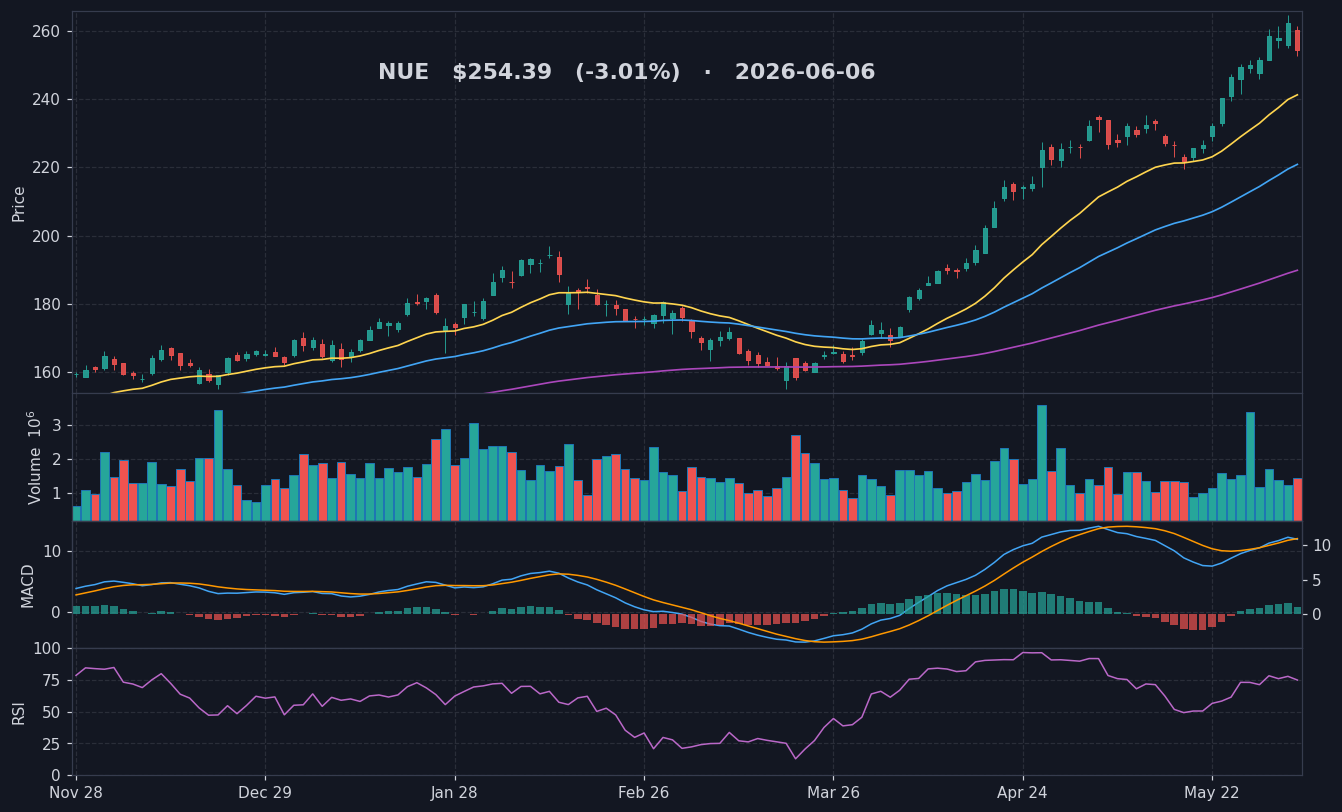Select the 50 tick on the RSI axis

[52, 713]
